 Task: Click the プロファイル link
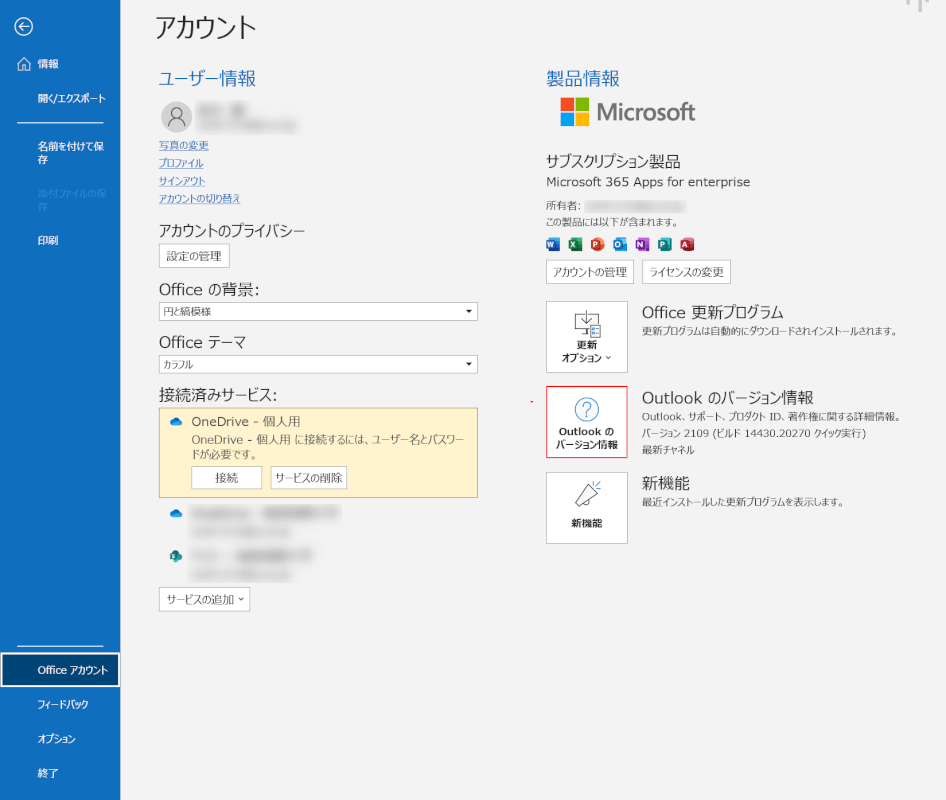[x=181, y=163]
